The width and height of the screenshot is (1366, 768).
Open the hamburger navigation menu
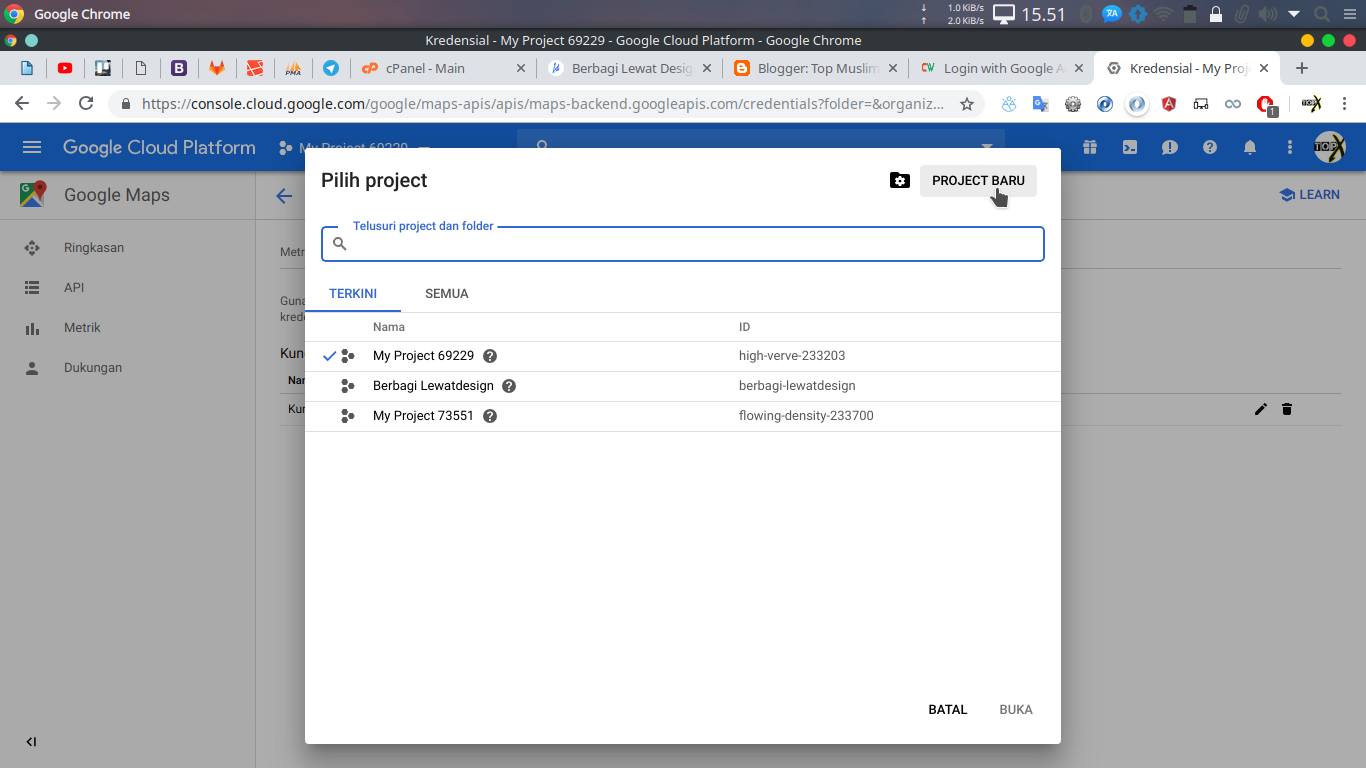(x=32, y=147)
